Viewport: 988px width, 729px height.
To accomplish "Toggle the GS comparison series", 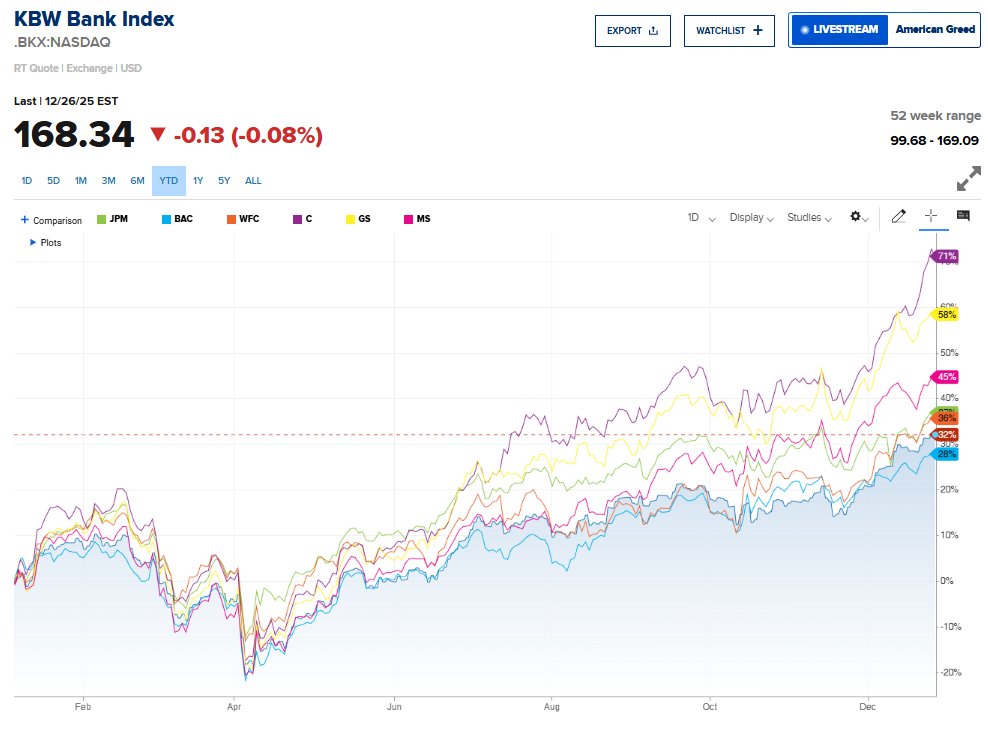I will click(x=358, y=219).
